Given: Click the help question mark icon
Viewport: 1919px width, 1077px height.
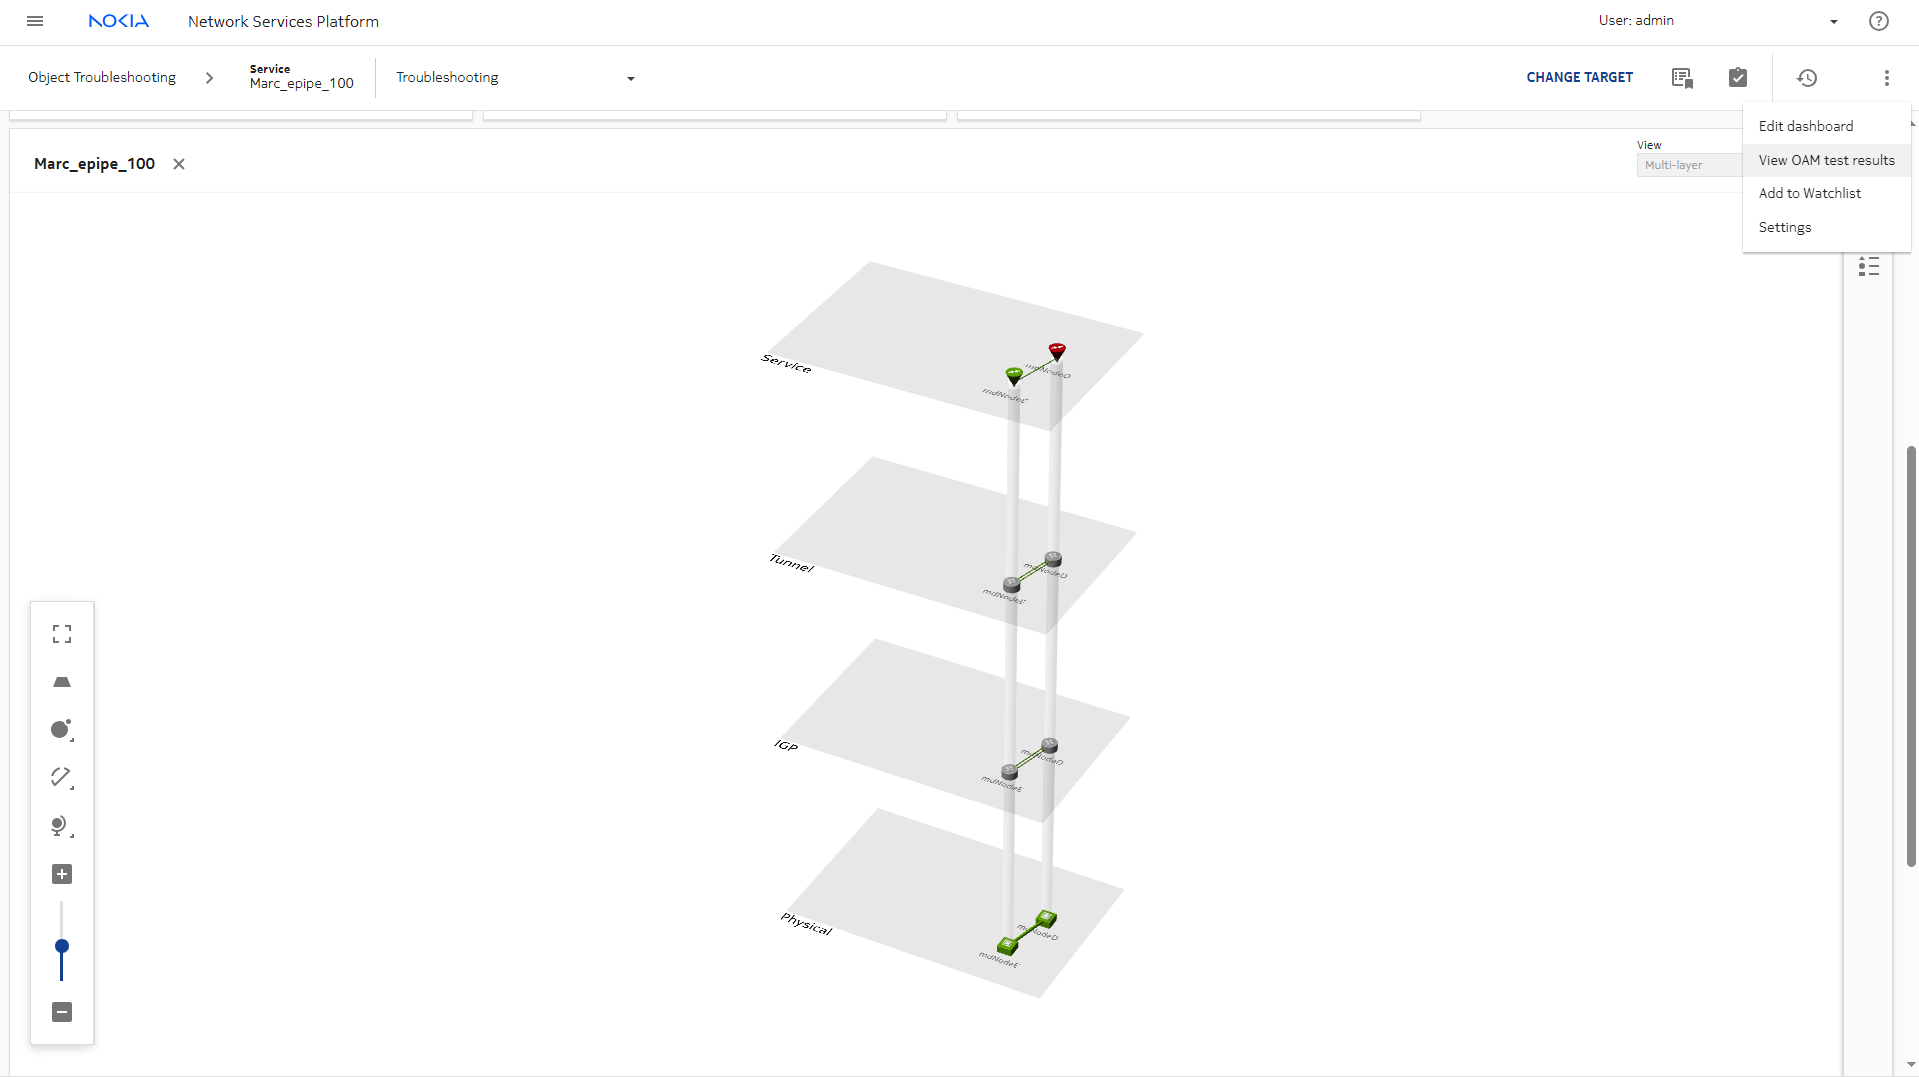Looking at the screenshot, I should (x=1878, y=21).
